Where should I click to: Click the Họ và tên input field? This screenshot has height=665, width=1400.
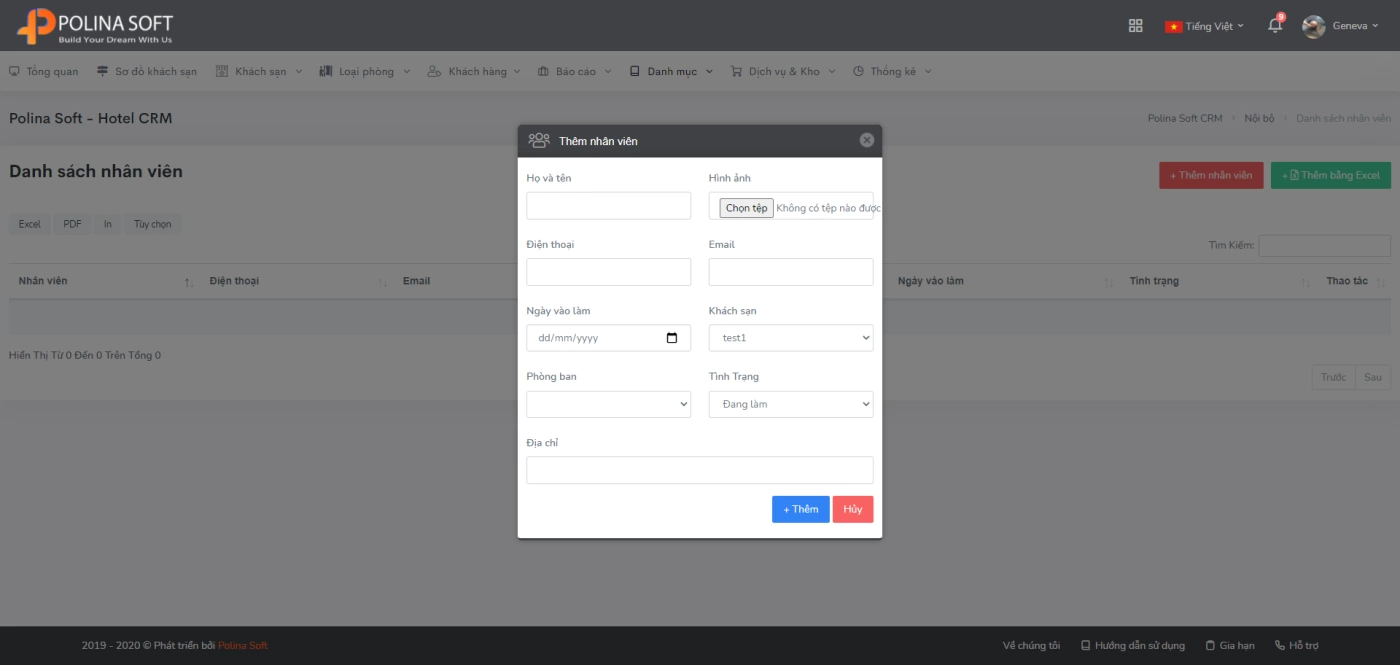608,206
